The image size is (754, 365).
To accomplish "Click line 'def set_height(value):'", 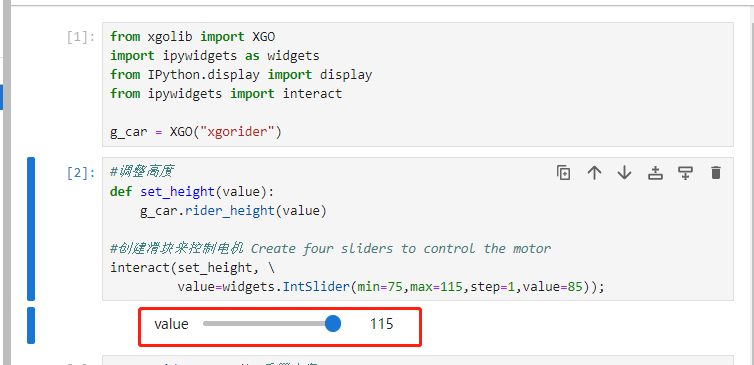I will point(192,191).
